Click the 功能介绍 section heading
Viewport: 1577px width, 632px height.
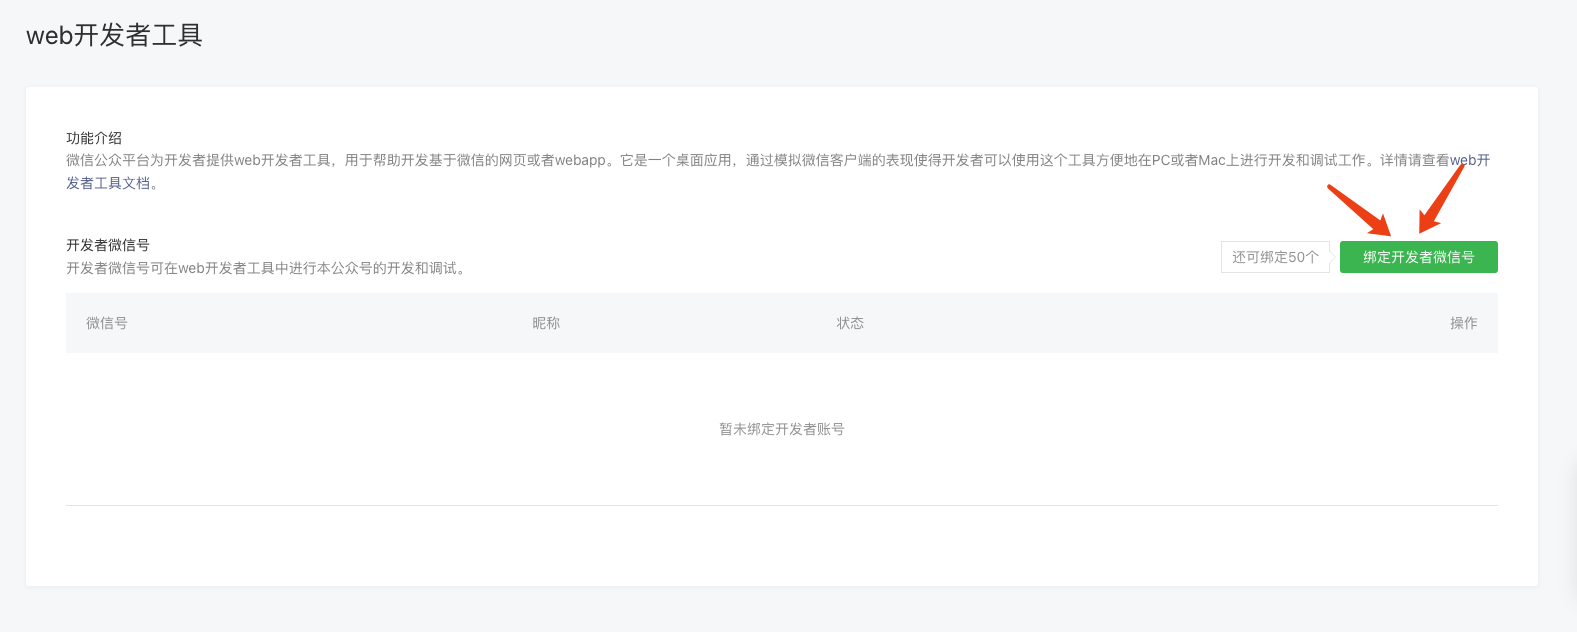click(94, 138)
